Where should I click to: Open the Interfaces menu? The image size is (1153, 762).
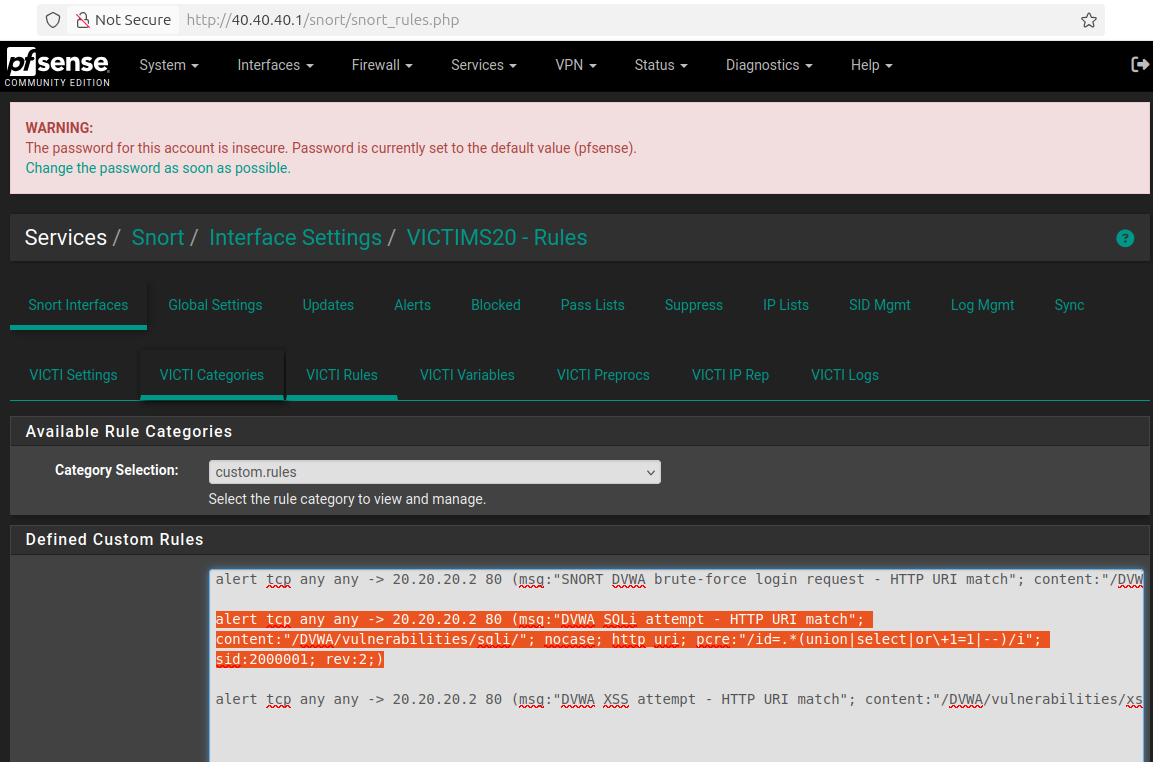275,65
